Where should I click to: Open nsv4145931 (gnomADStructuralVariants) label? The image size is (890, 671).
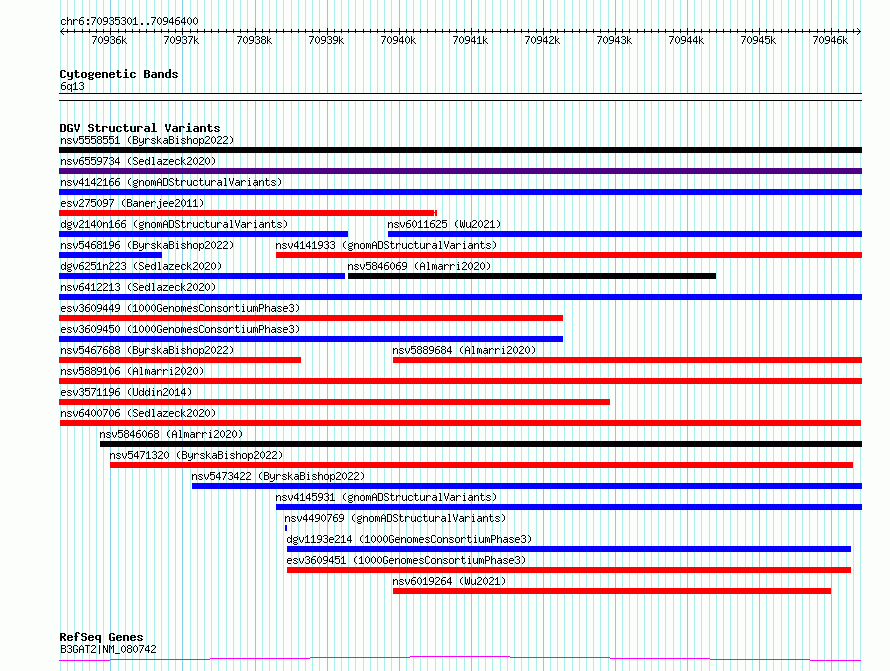(x=386, y=497)
